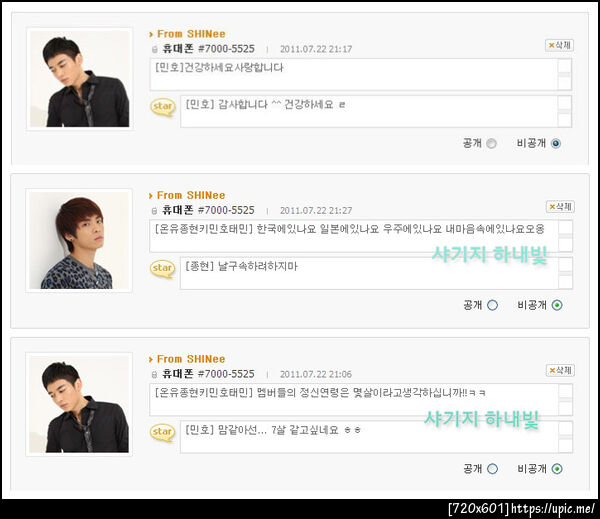Delete the 21:17 message using 삭제
600x519 pixels.
tap(559, 45)
